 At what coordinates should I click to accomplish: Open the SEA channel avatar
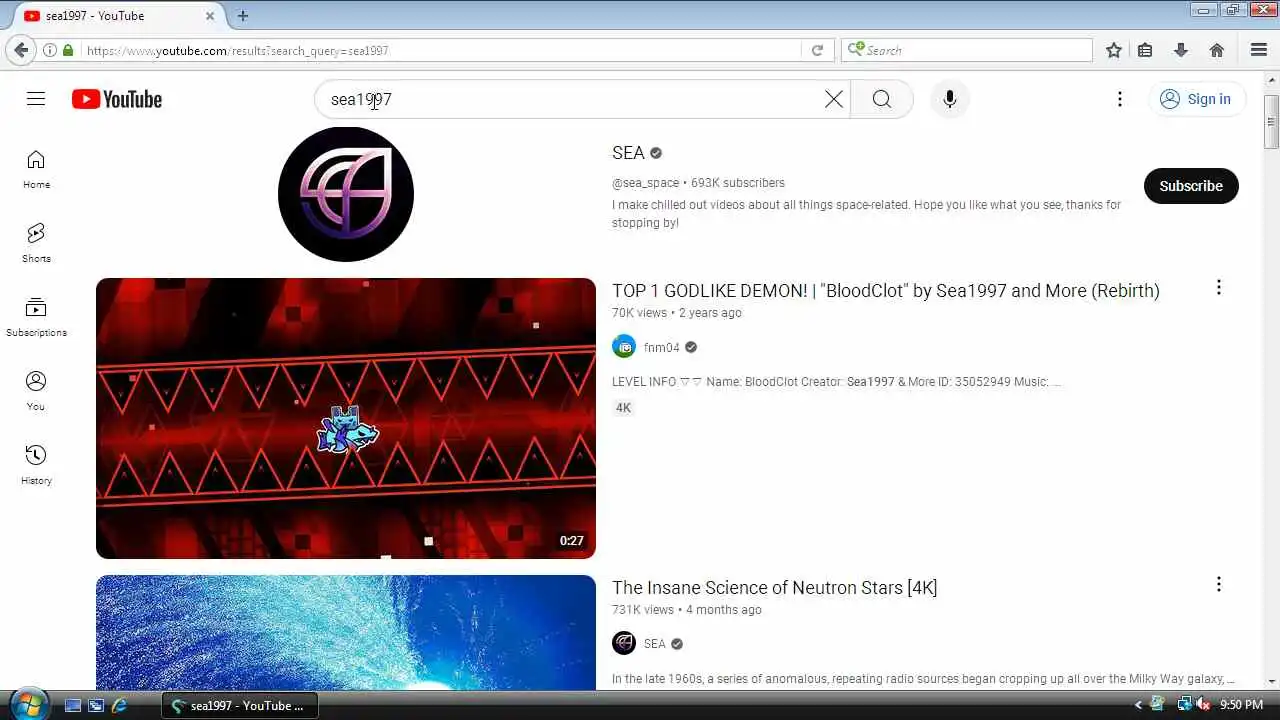point(346,194)
